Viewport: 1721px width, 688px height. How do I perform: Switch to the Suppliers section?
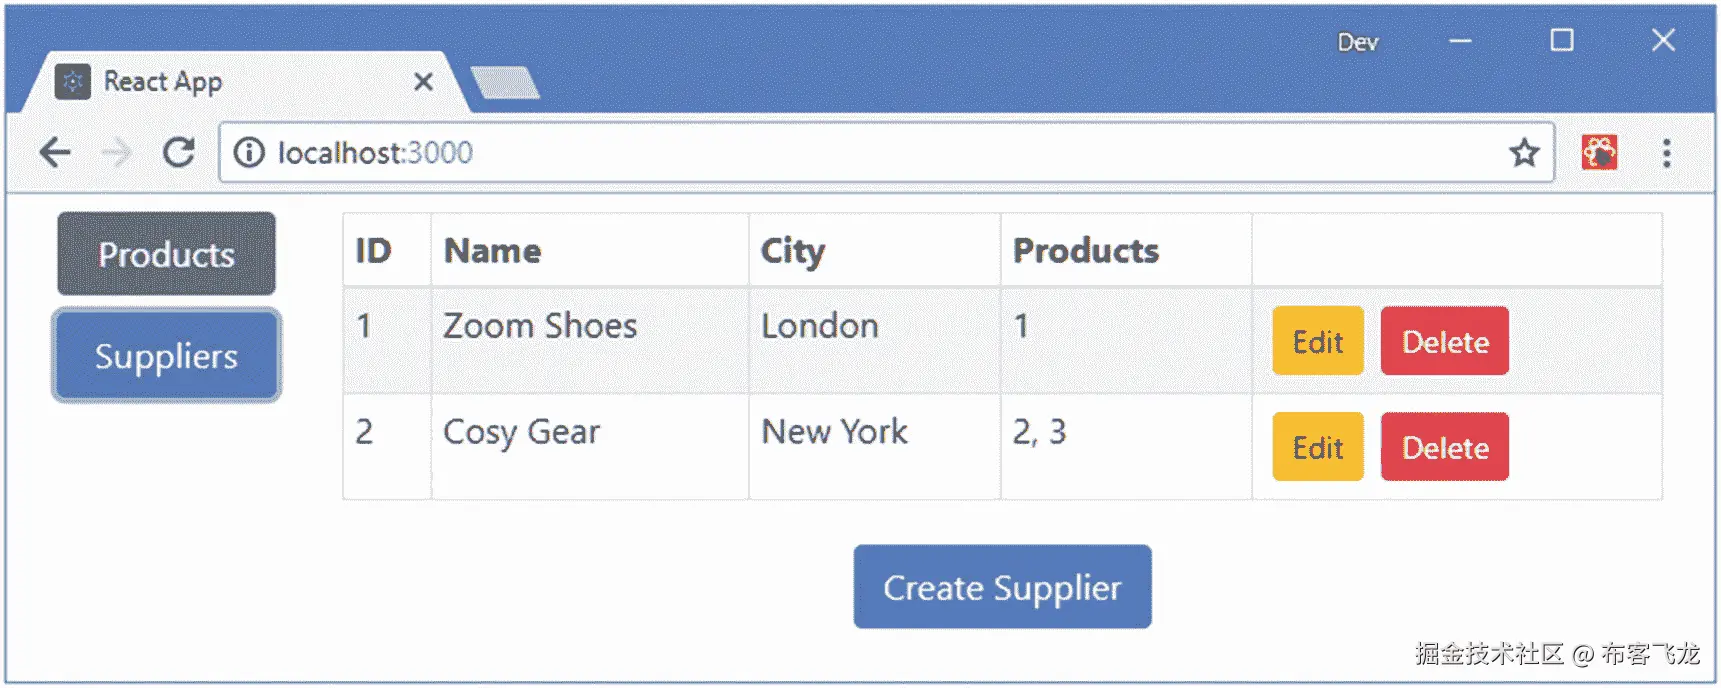166,356
